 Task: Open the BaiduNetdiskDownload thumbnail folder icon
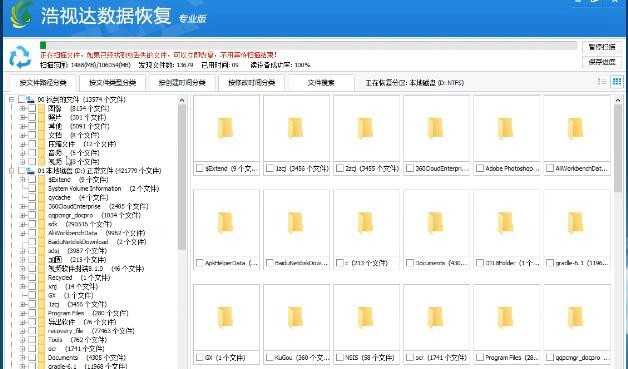[296, 223]
